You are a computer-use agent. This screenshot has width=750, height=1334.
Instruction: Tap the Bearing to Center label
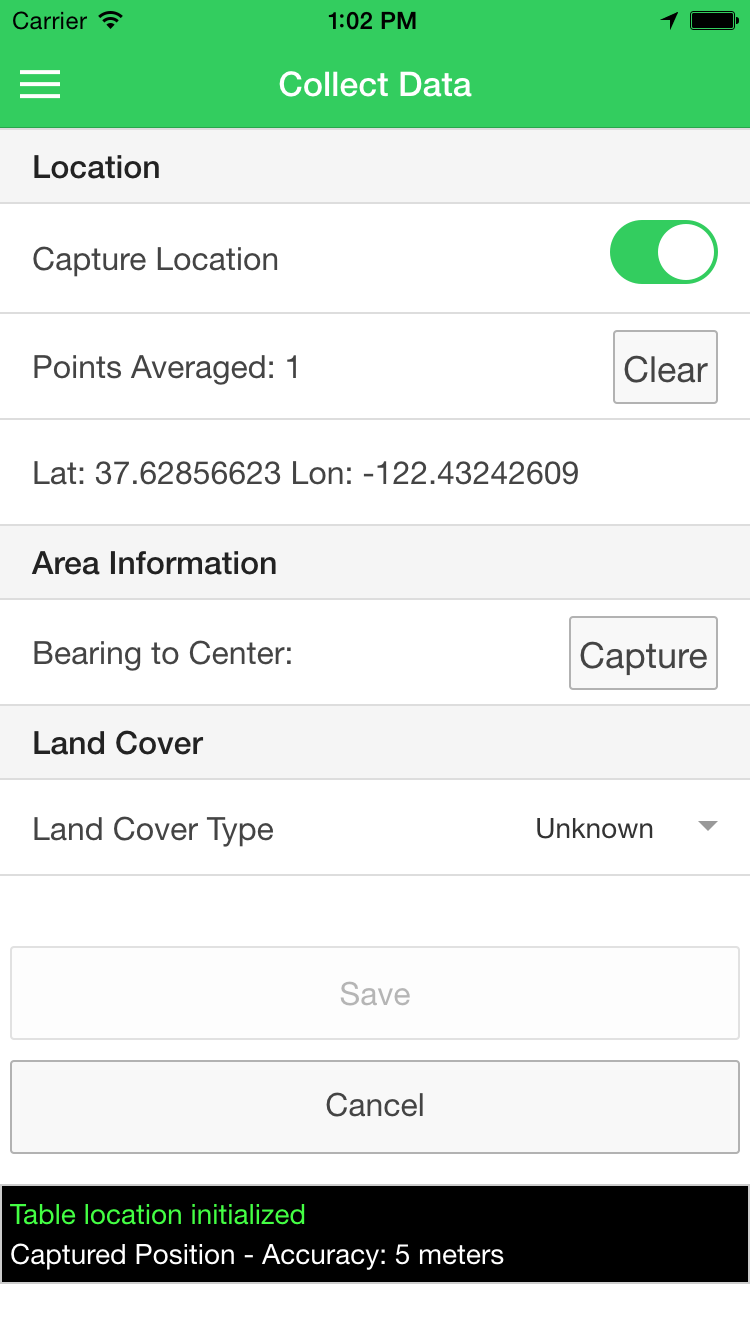[x=162, y=654]
